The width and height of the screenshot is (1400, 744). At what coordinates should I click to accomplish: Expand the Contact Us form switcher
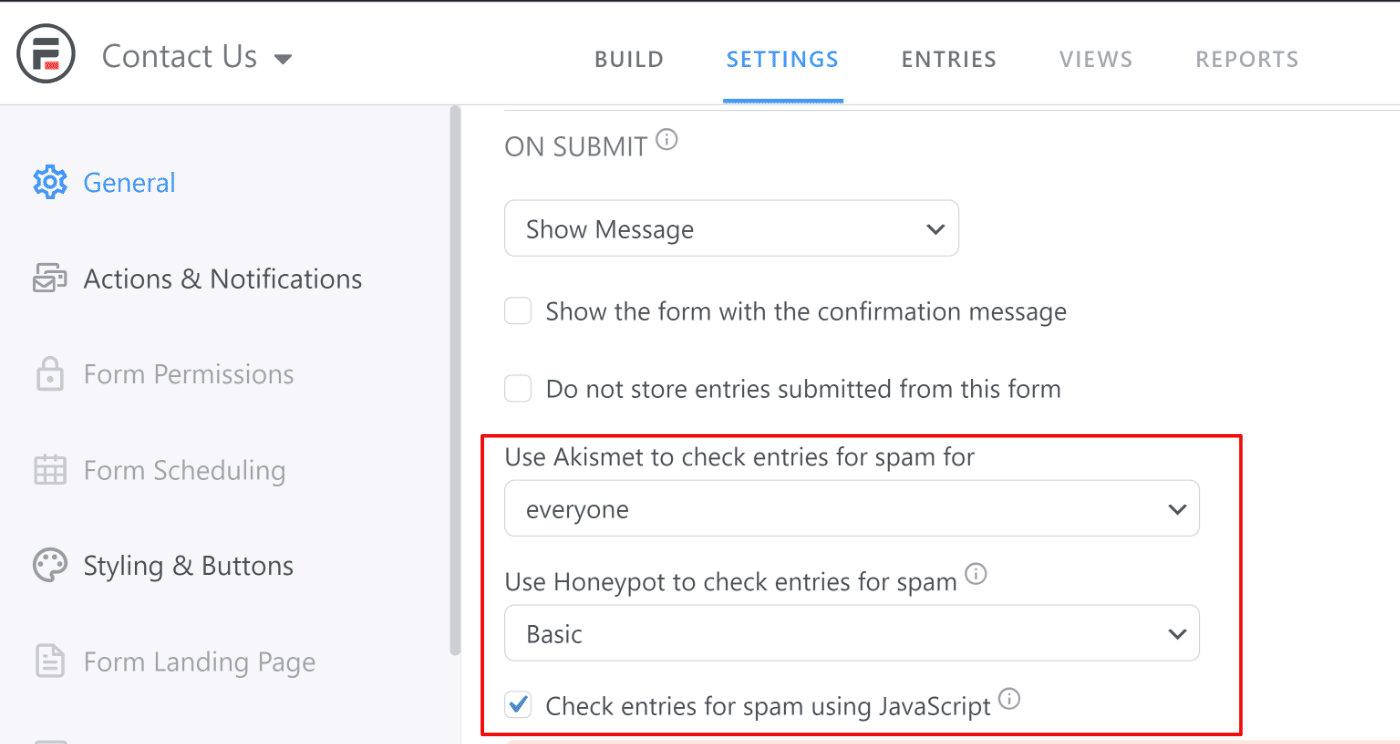coord(283,58)
